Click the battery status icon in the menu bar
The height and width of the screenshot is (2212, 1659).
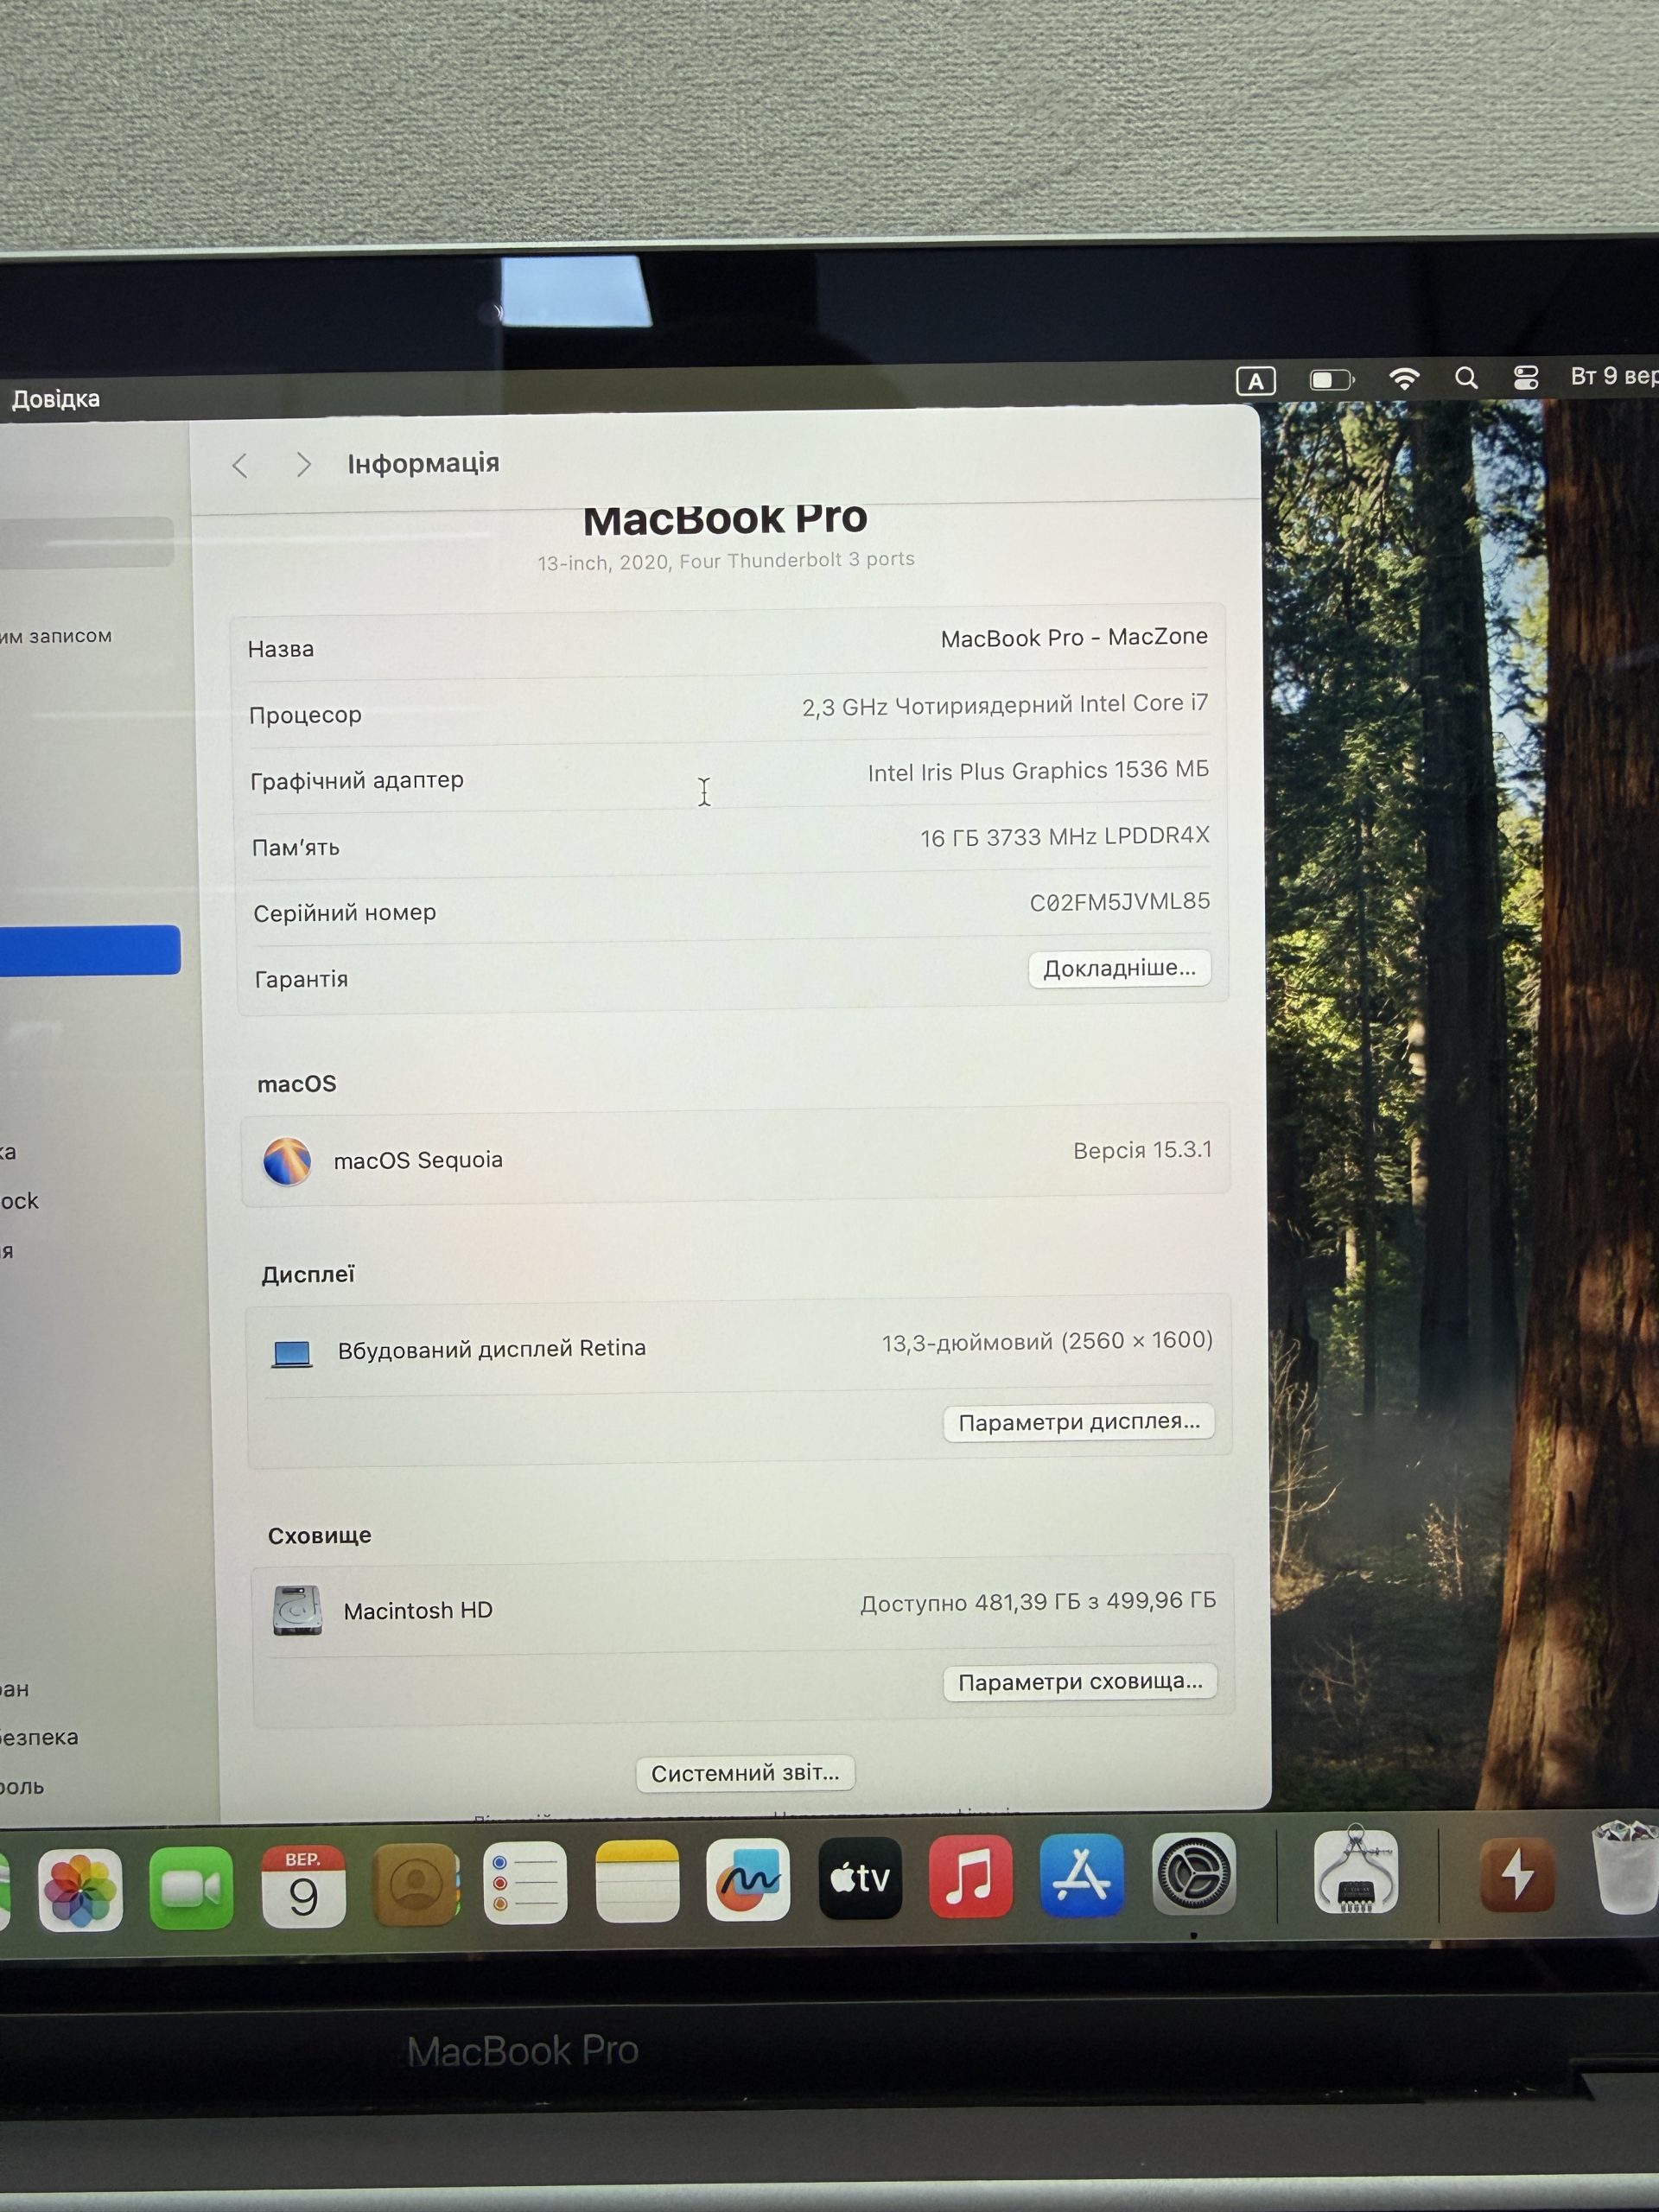pos(1331,379)
